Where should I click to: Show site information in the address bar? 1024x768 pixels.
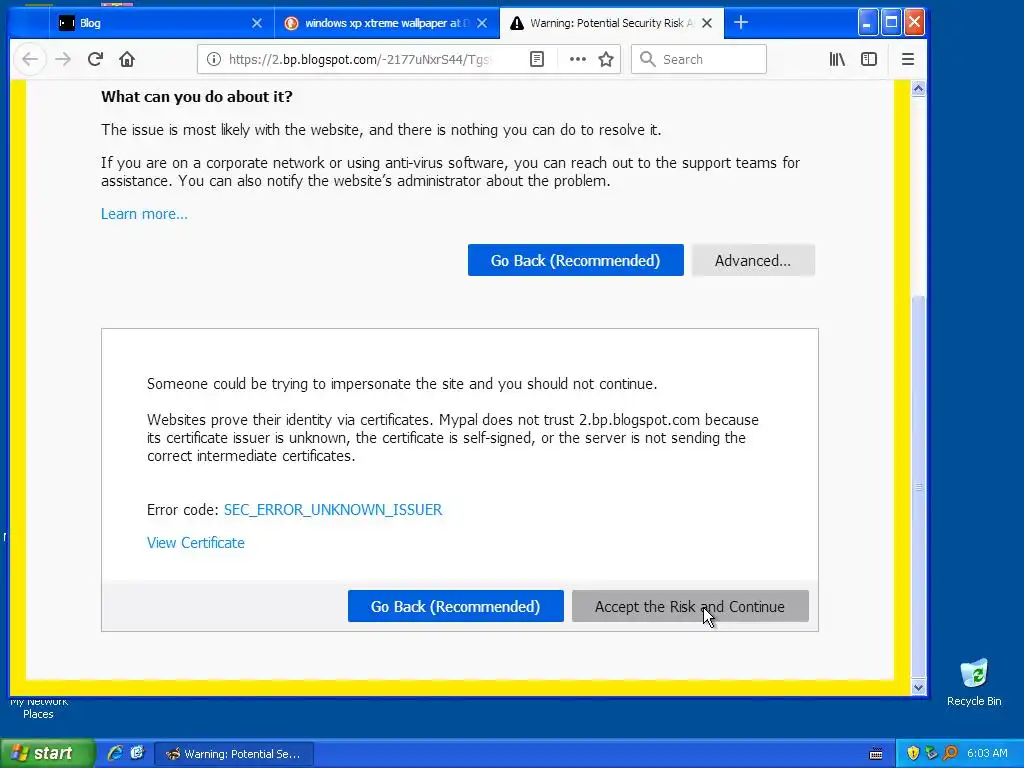(214, 59)
